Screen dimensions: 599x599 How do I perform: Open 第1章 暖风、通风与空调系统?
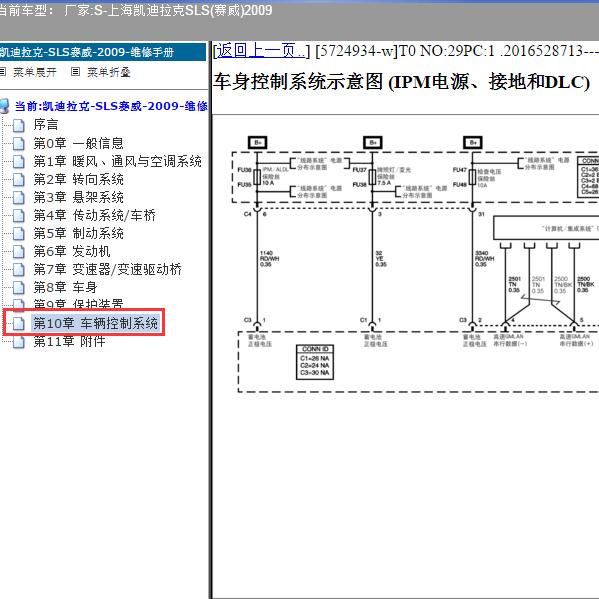[118, 161]
